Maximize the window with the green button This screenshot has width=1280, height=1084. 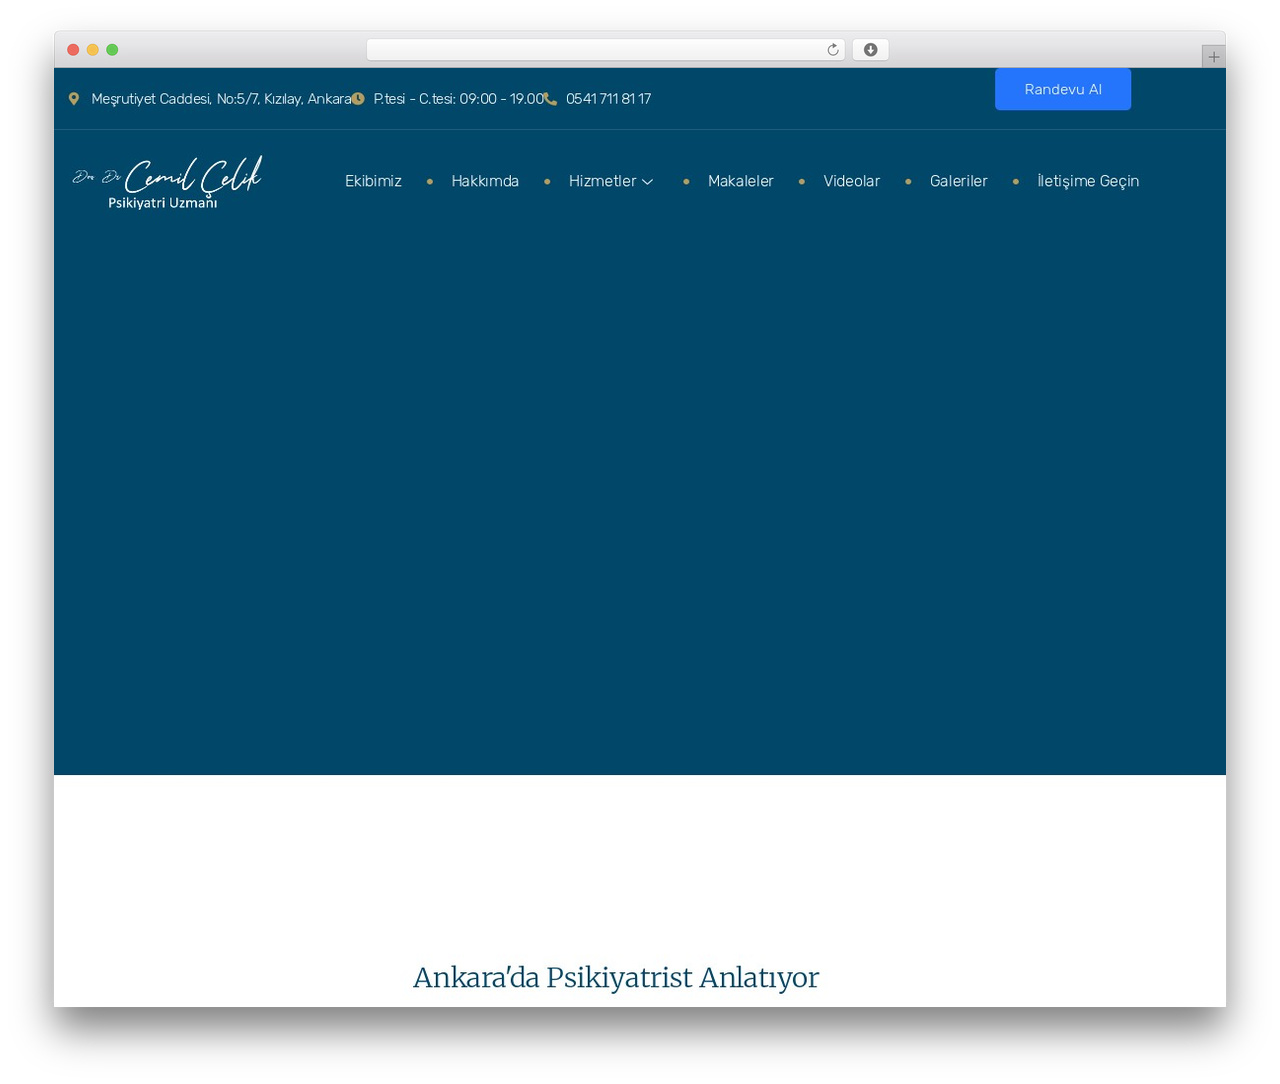click(x=112, y=50)
